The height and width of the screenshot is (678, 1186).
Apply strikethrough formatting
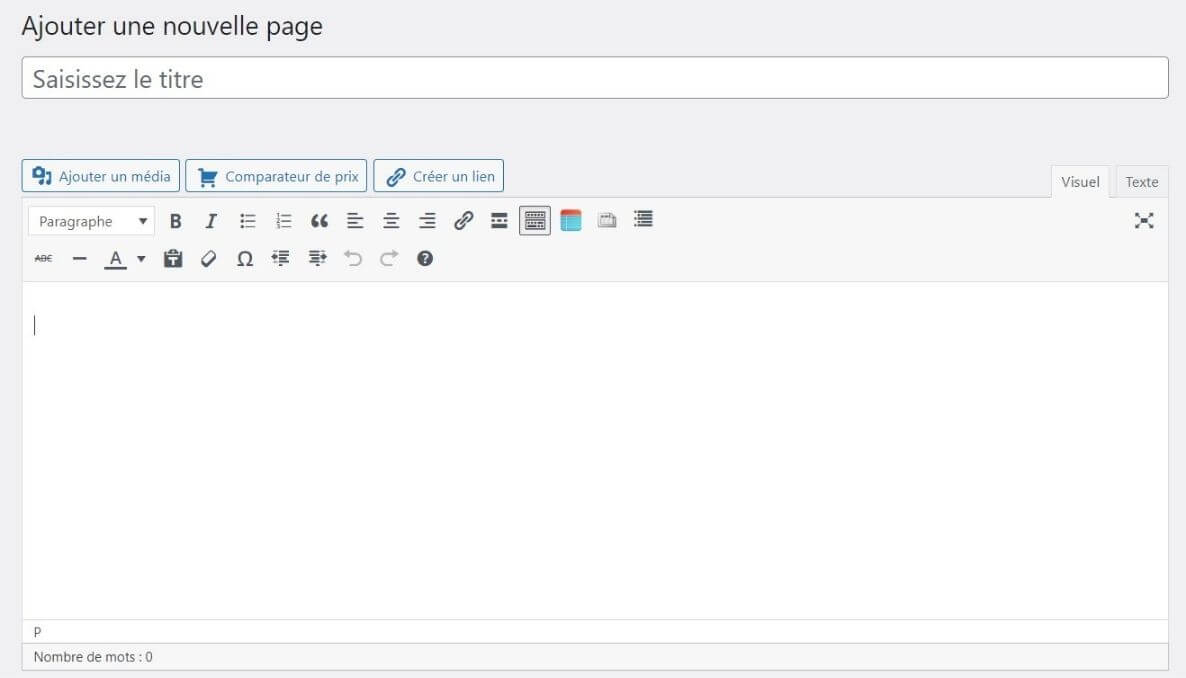coord(43,259)
